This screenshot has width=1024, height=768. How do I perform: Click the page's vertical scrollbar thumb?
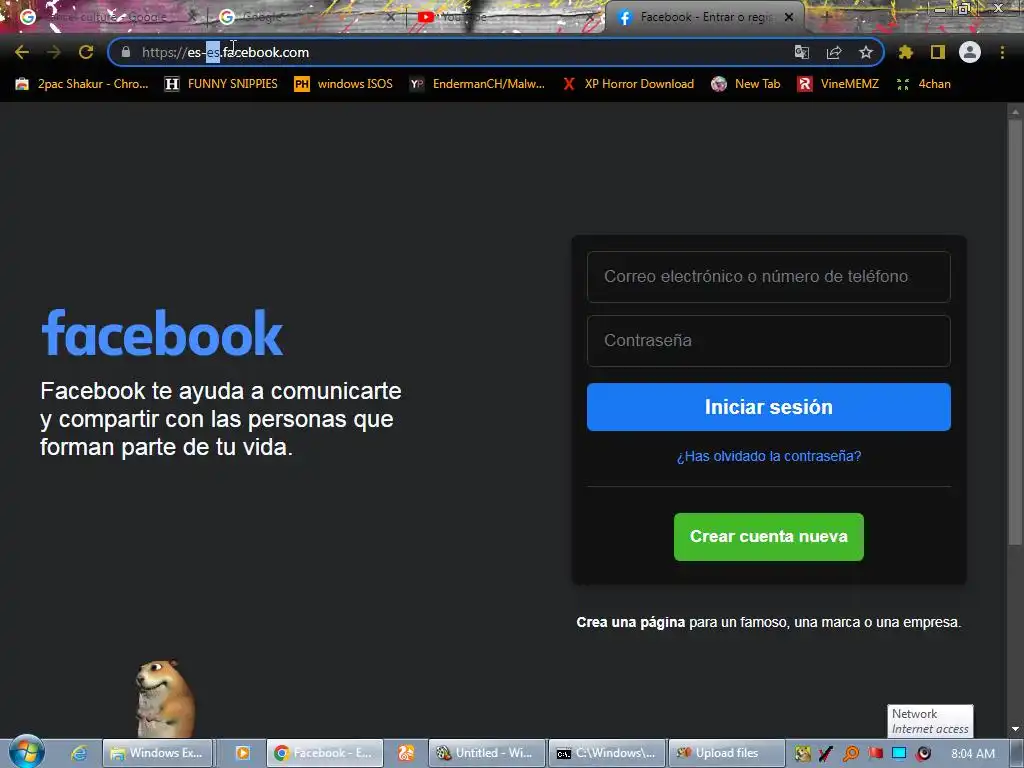point(1015,333)
